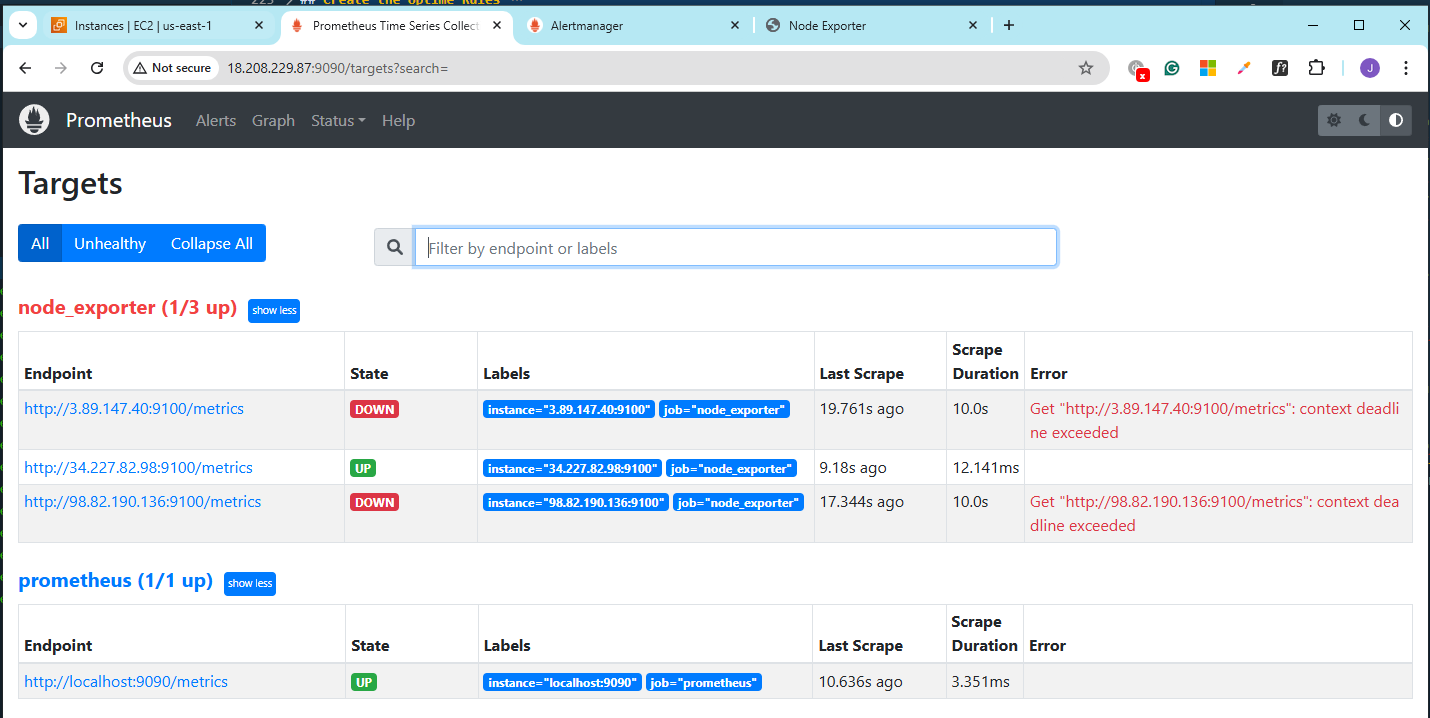Collapse the prometheus pool with show less

coord(250,583)
